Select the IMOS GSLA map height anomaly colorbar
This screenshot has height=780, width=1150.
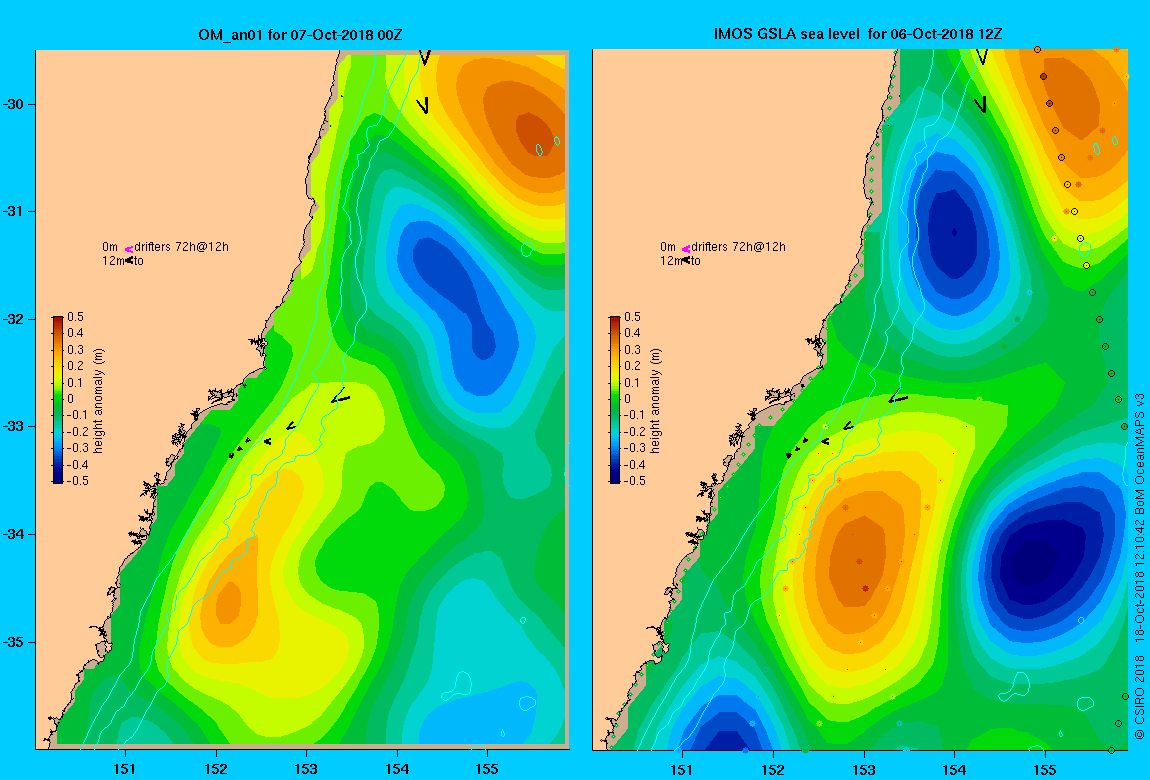[615, 400]
